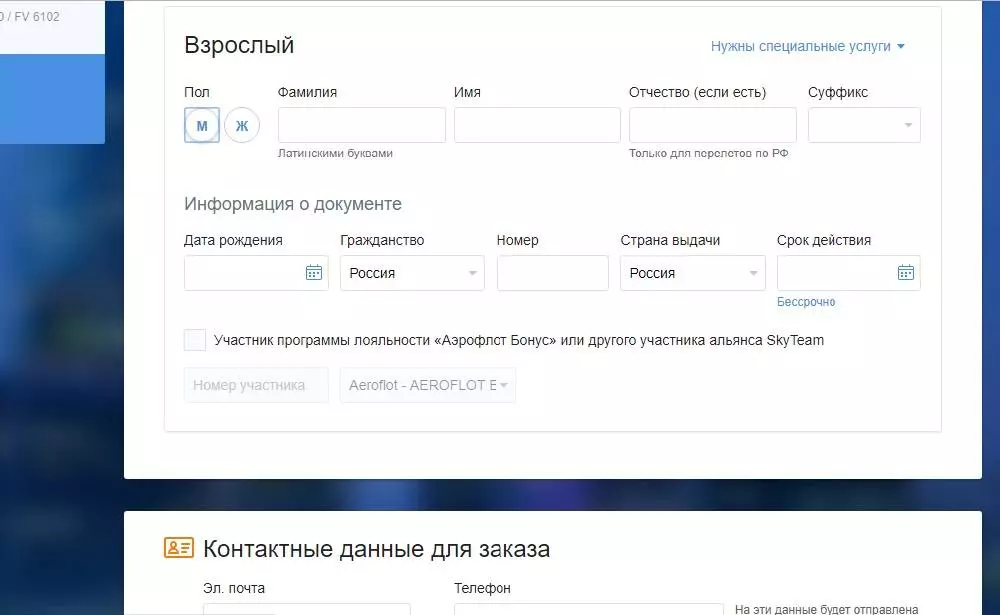Screen dimensions: 1000x615
Task: Select male gender М
Action: point(201,125)
